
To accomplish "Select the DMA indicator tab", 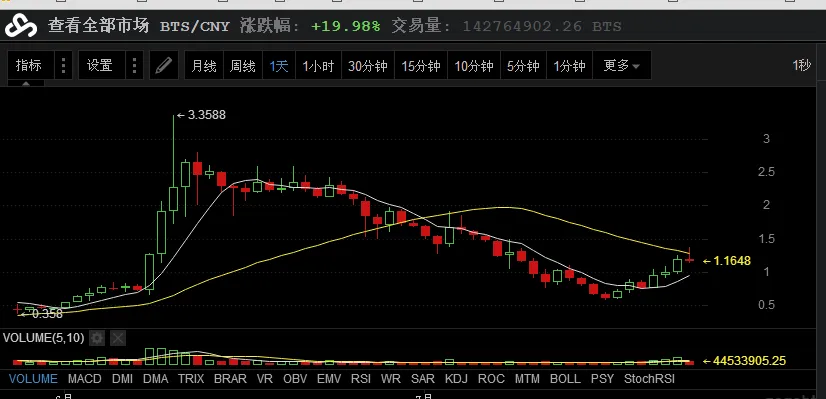I will point(155,378).
